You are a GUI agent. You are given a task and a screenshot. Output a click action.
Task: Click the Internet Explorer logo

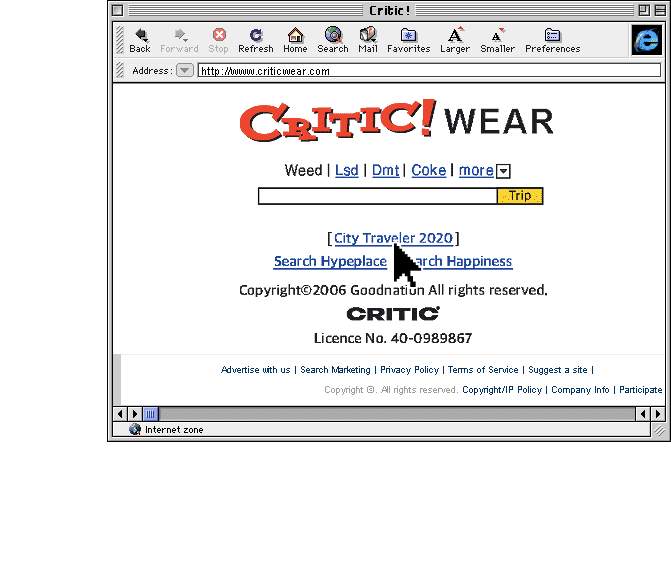(x=646, y=40)
